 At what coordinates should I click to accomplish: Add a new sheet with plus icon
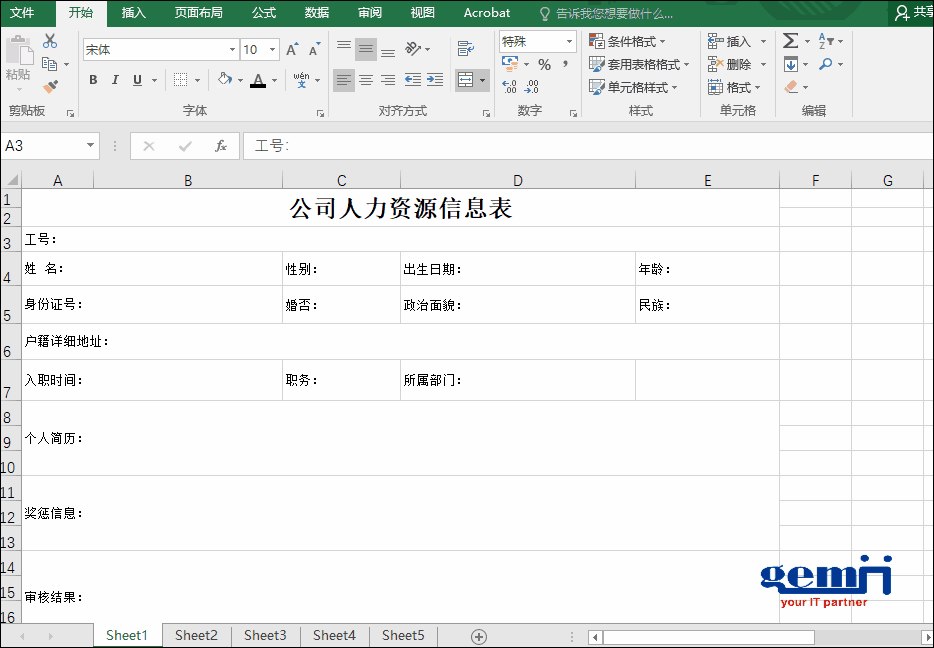pos(479,636)
